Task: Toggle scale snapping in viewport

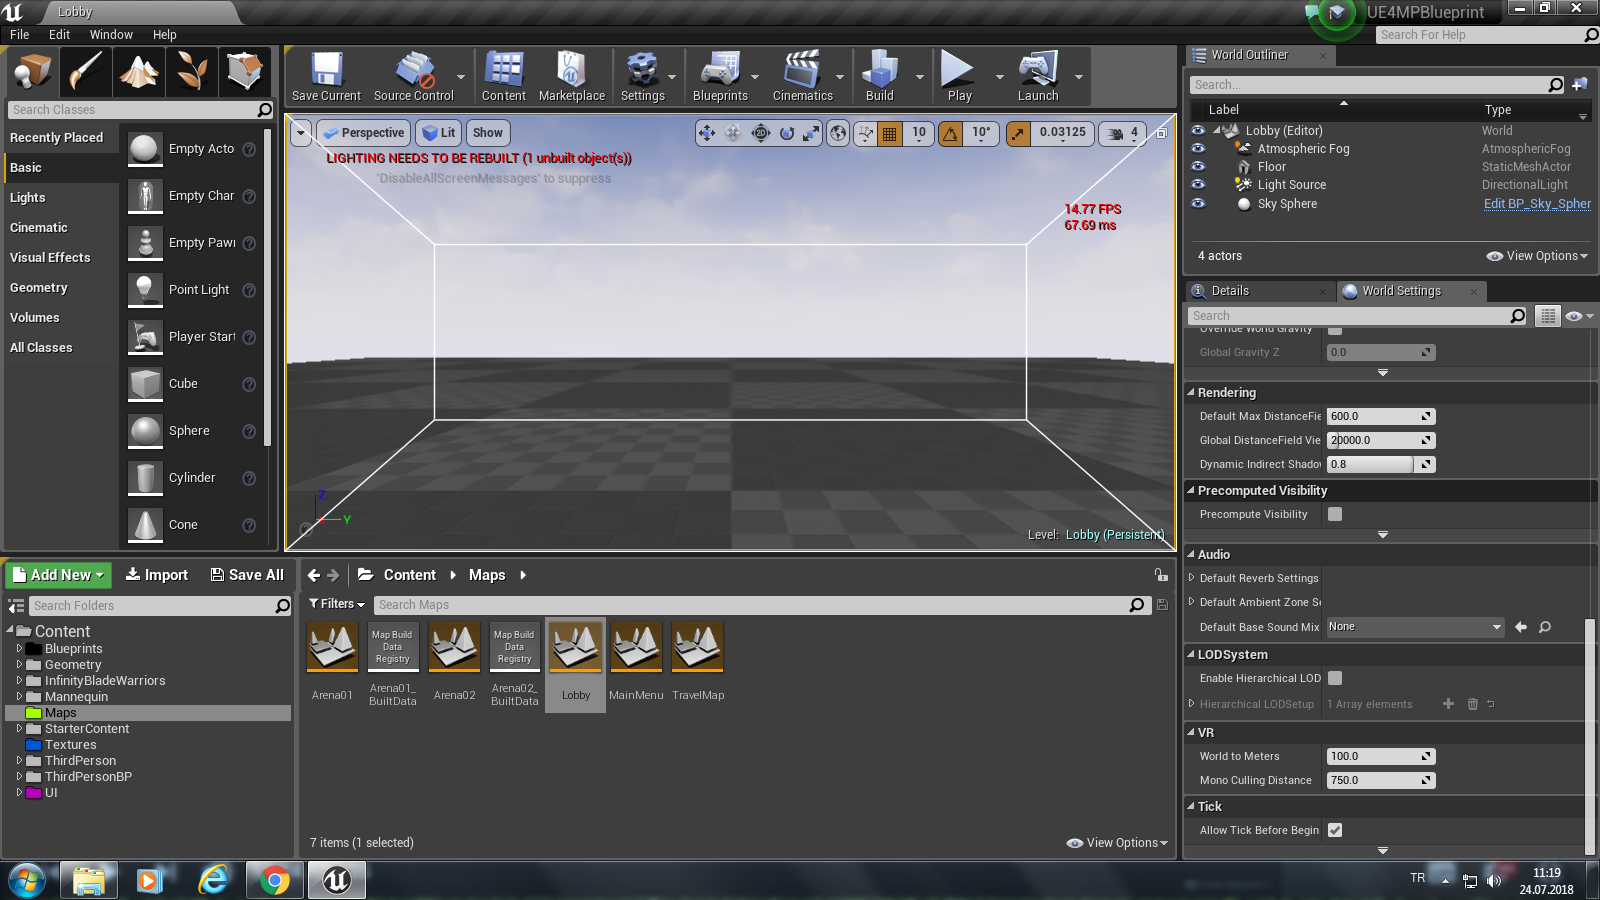Action: (x=1018, y=133)
